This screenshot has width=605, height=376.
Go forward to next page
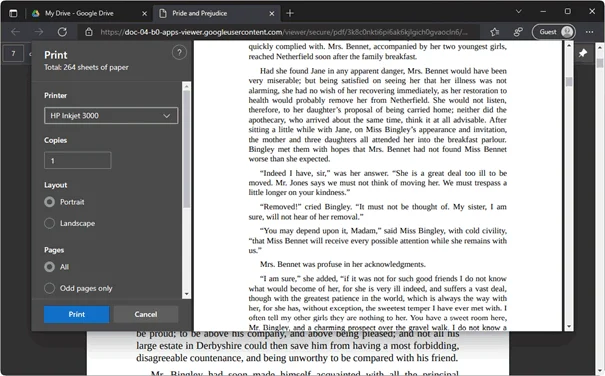tap(39, 32)
